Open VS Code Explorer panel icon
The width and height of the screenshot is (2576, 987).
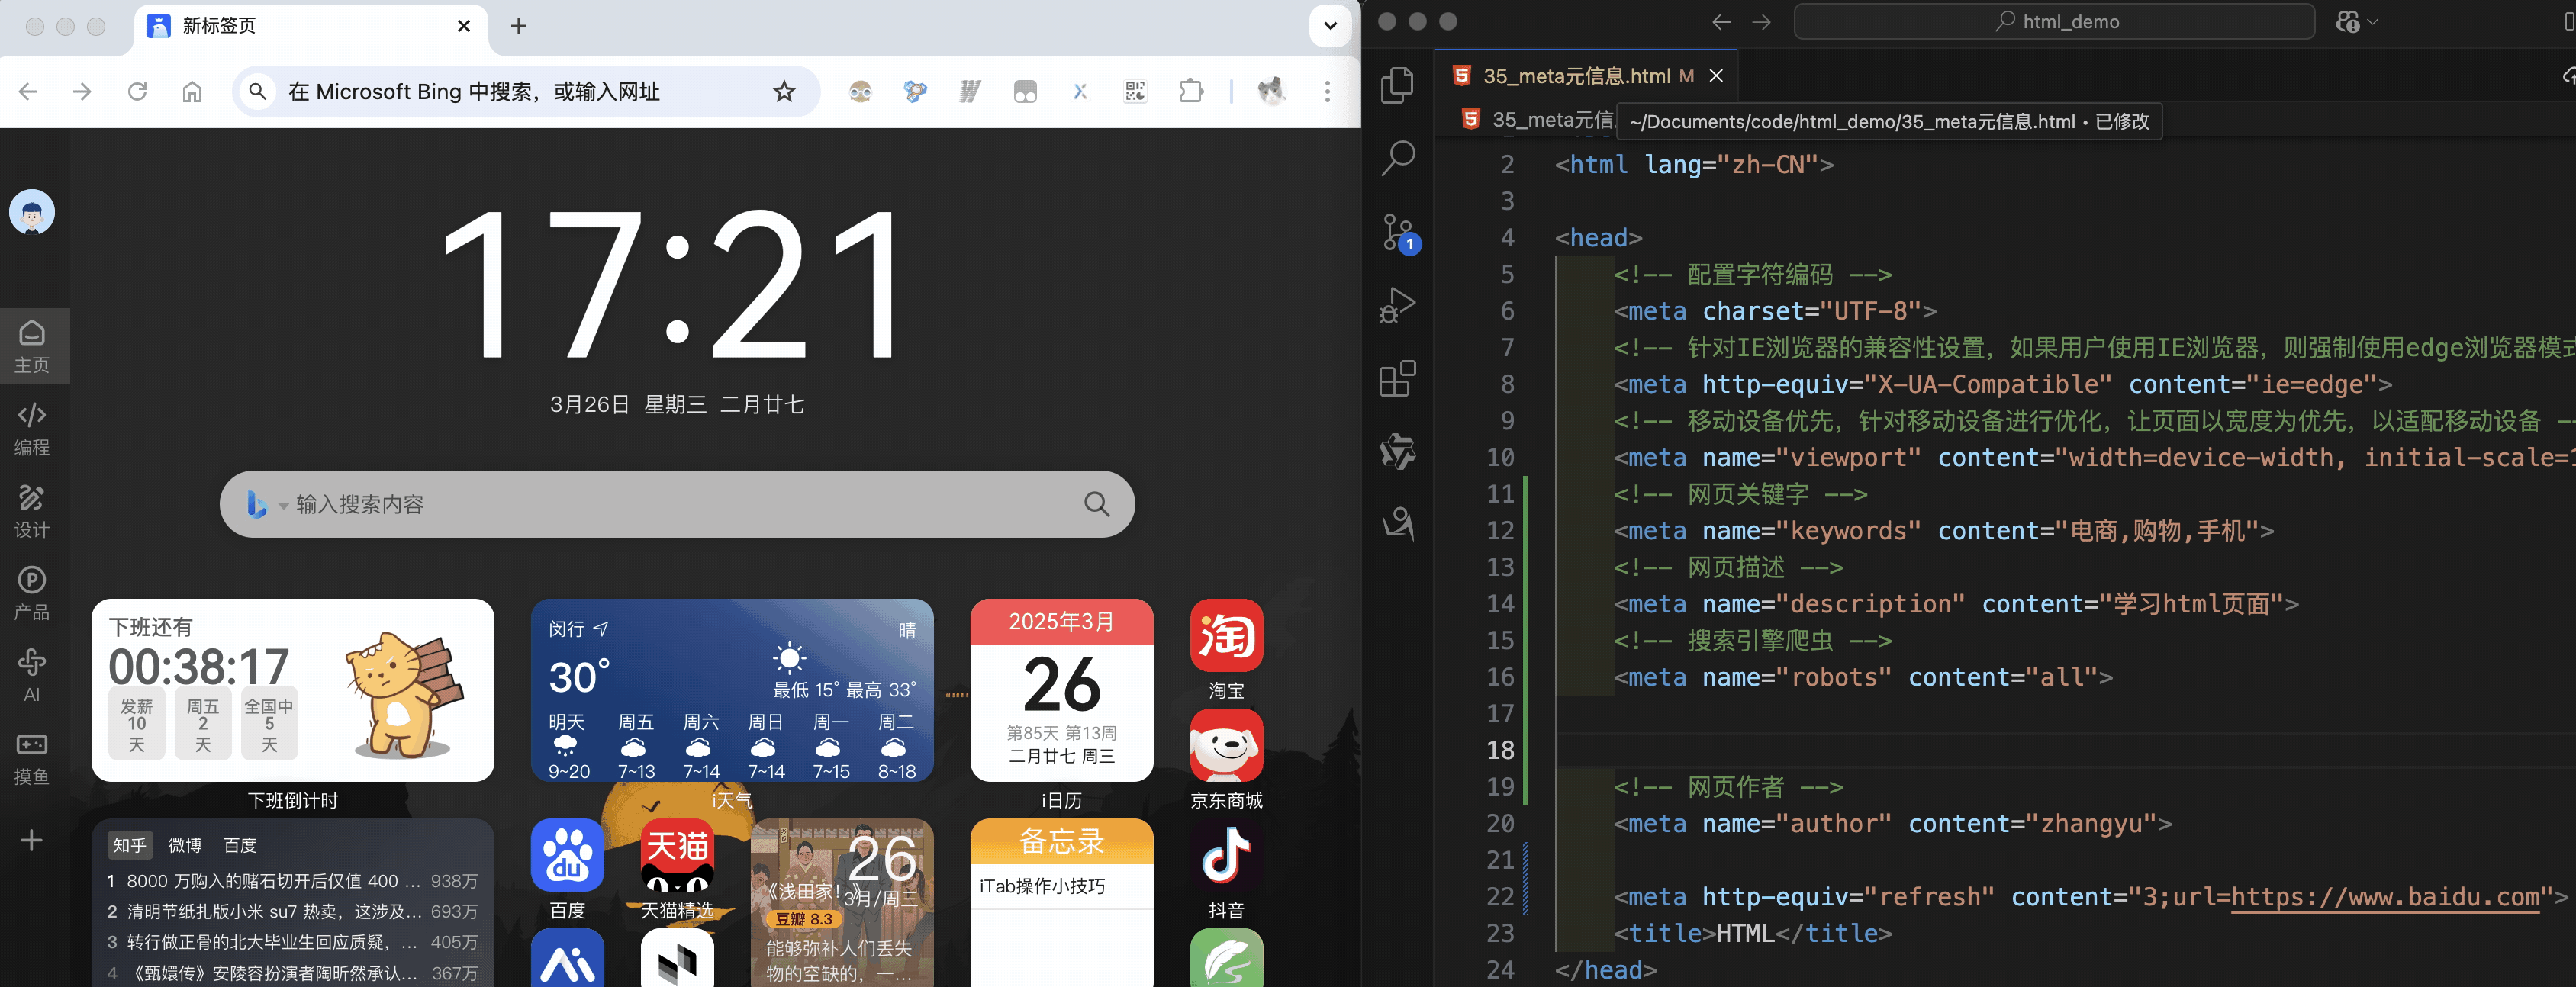click(x=1397, y=85)
